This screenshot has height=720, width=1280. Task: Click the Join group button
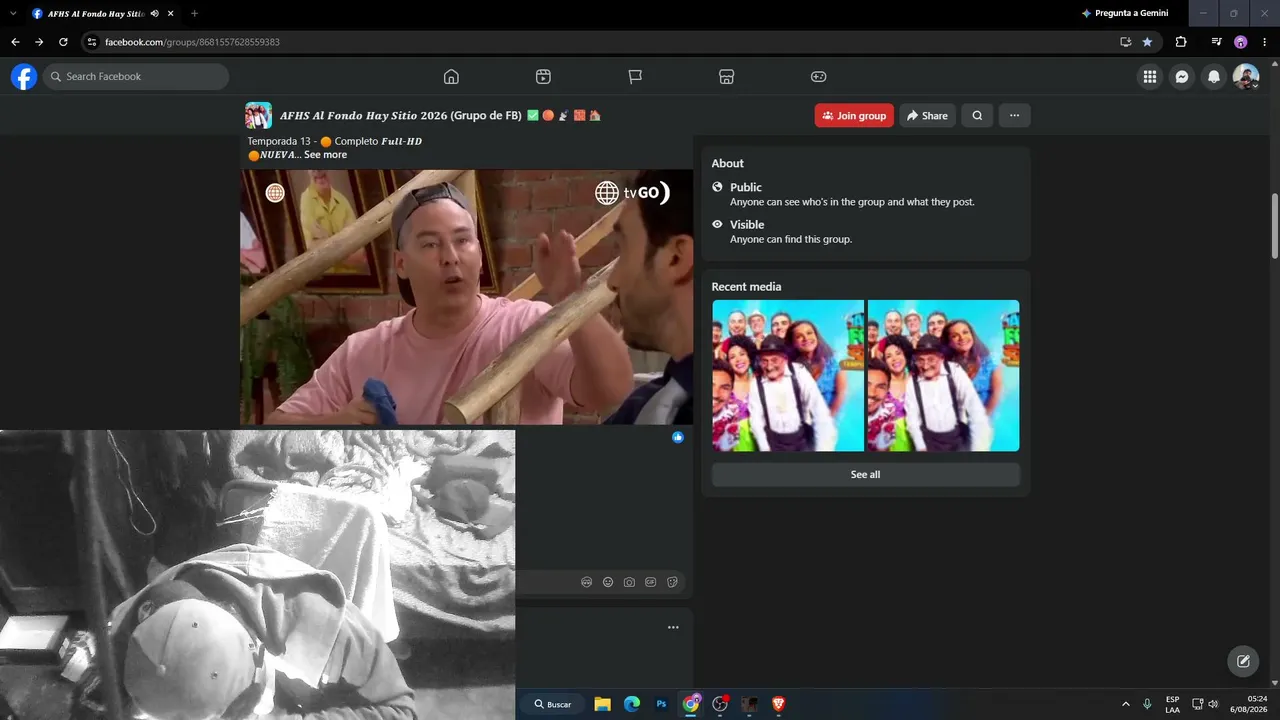[x=854, y=116]
